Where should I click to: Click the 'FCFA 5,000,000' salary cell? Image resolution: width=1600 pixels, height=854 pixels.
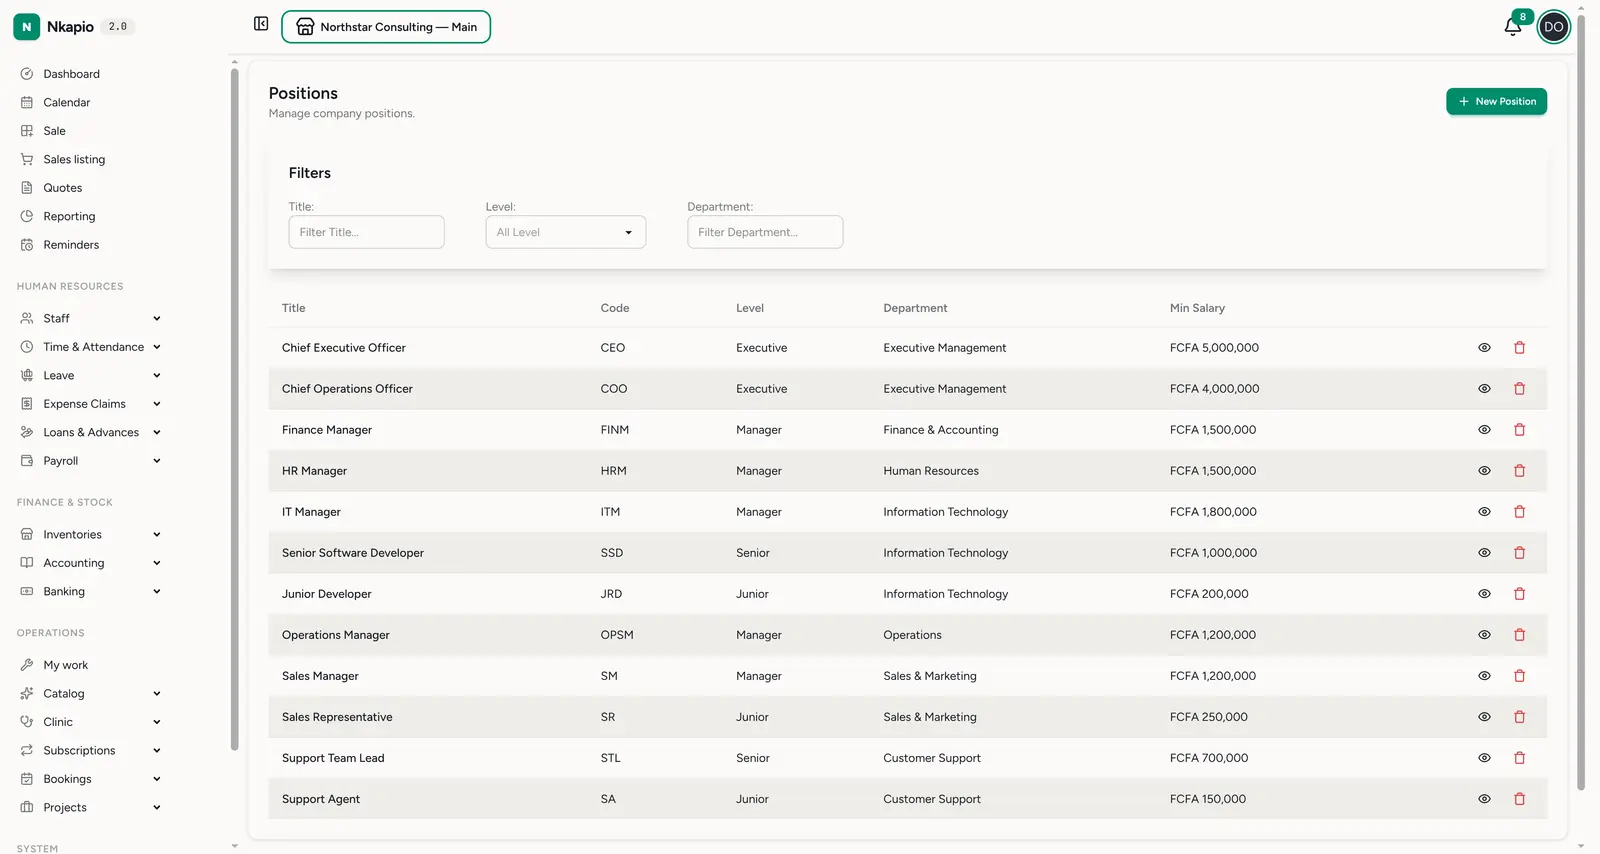coord(1214,348)
